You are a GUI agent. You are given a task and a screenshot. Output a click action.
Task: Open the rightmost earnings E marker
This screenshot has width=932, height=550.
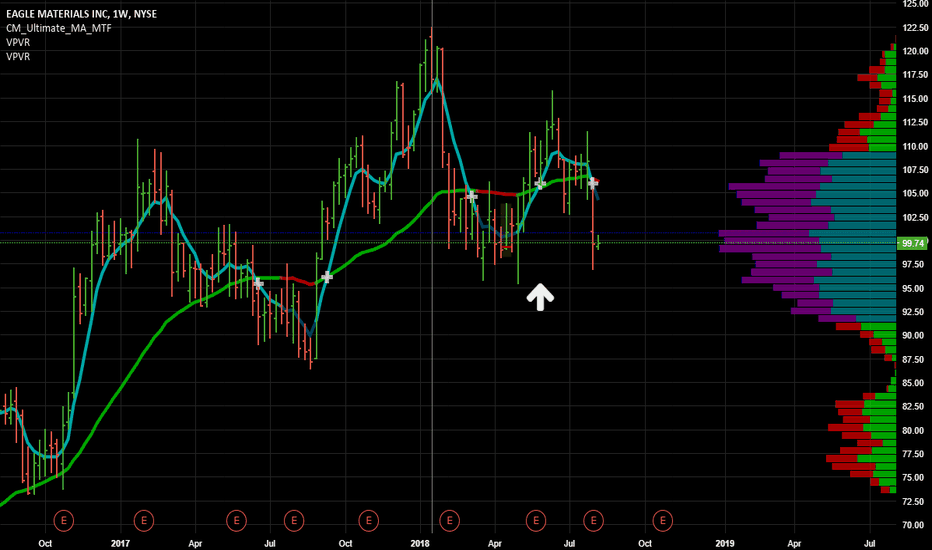tap(663, 521)
